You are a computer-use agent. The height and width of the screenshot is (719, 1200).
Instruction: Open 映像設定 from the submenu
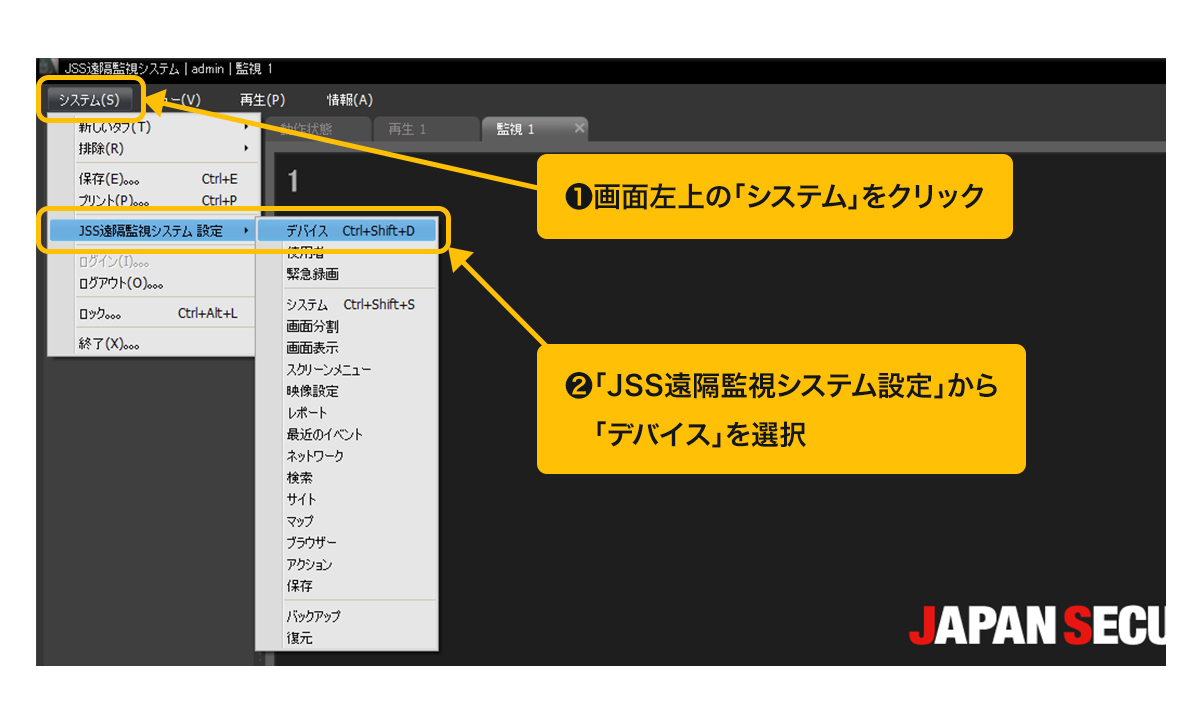pos(347,391)
